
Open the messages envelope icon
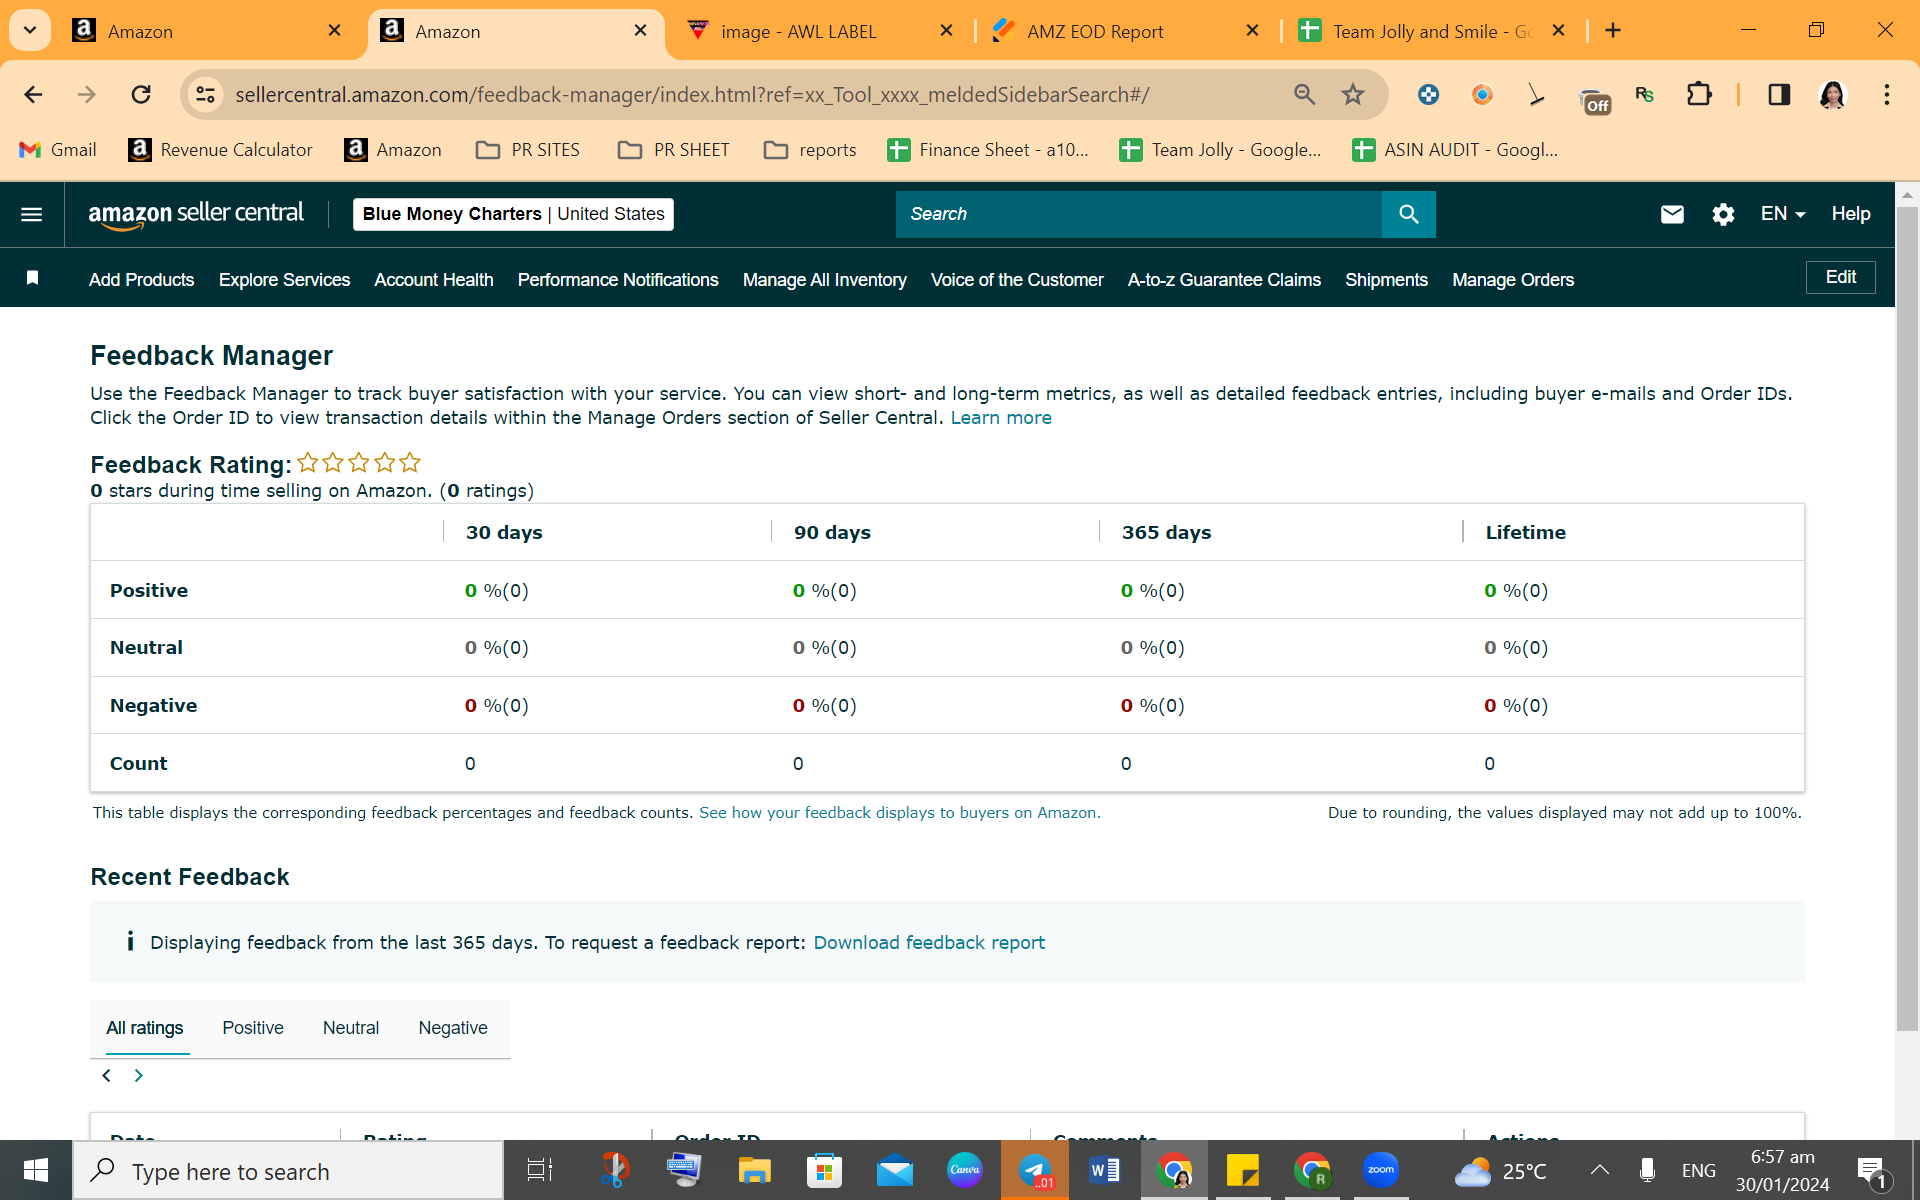(1671, 214)
